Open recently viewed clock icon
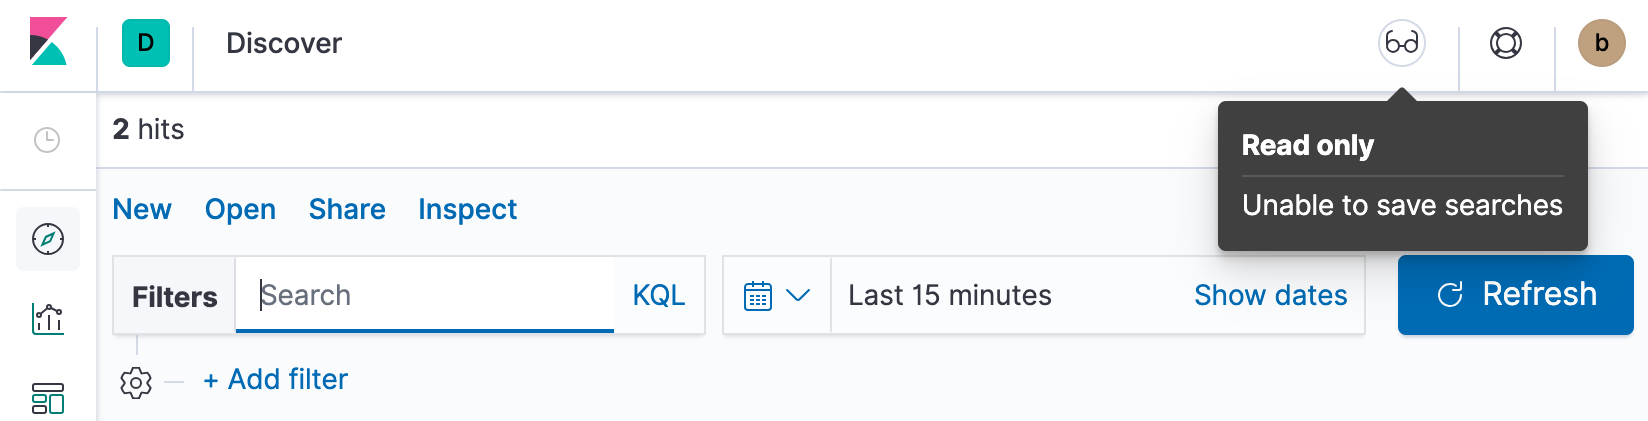This screenshot has height=421, width=1648. pos(47,140)
